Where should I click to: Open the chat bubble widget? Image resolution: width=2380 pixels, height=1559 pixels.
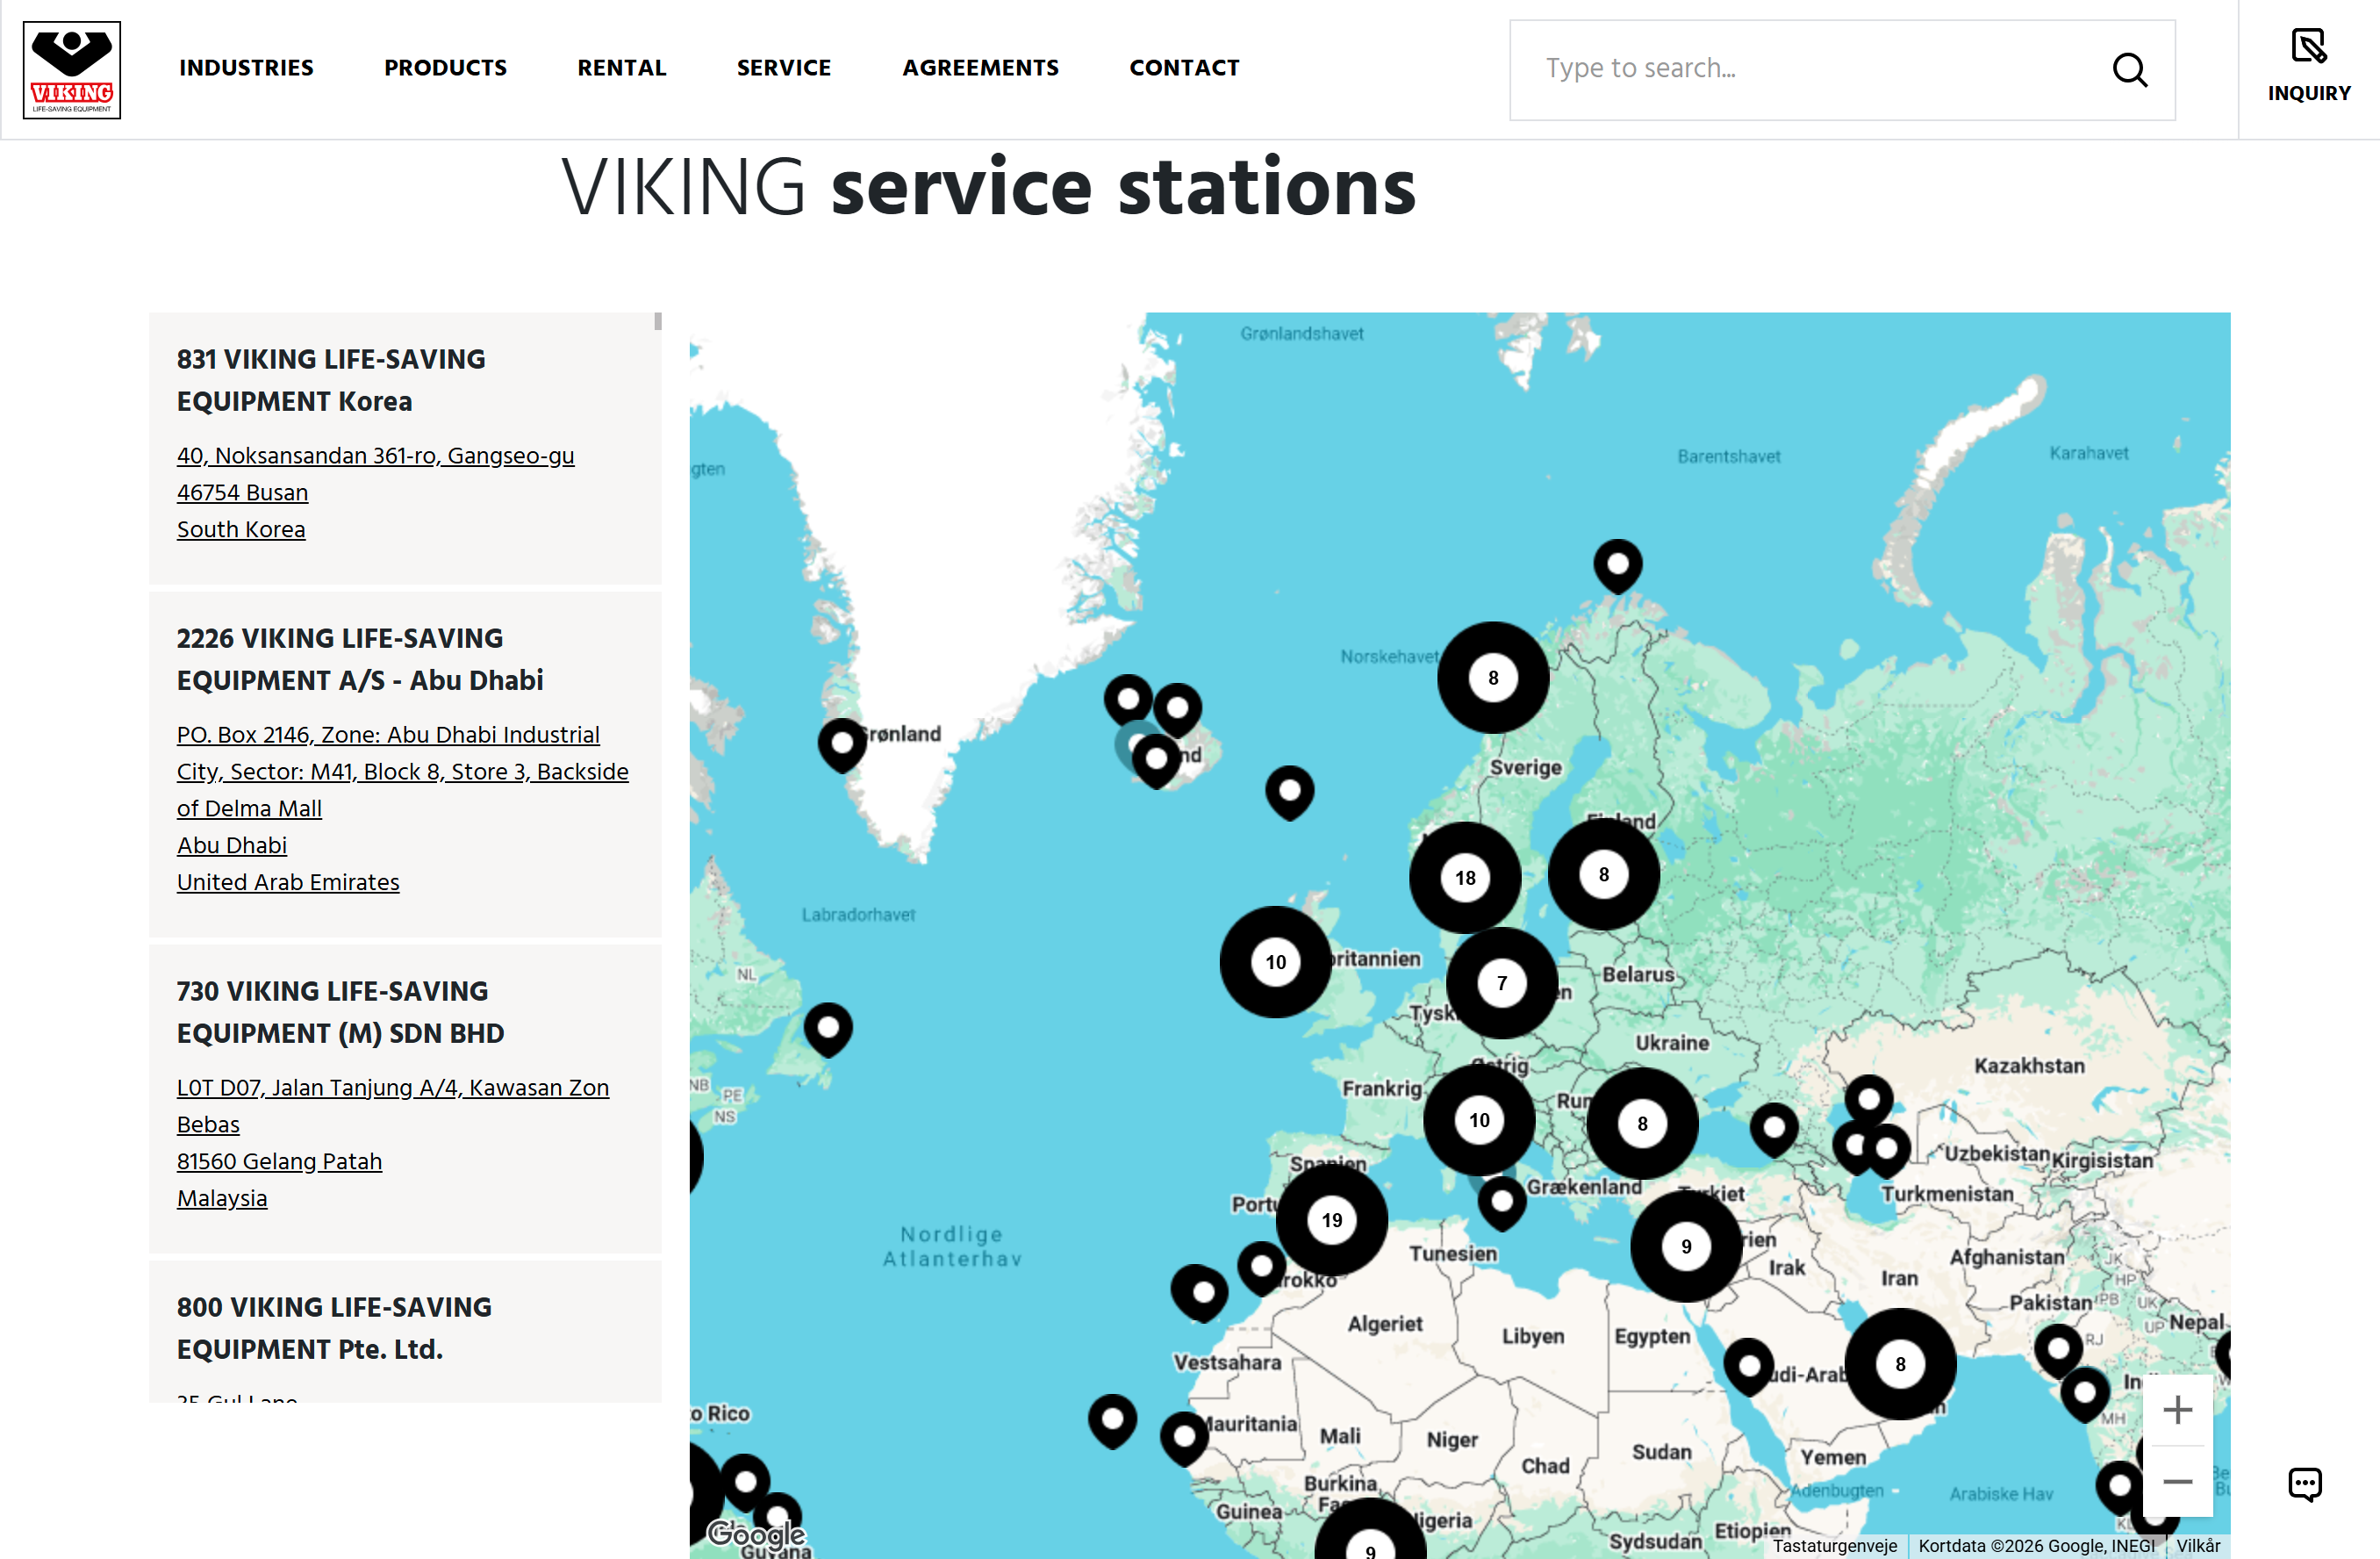(2305, 1484)
